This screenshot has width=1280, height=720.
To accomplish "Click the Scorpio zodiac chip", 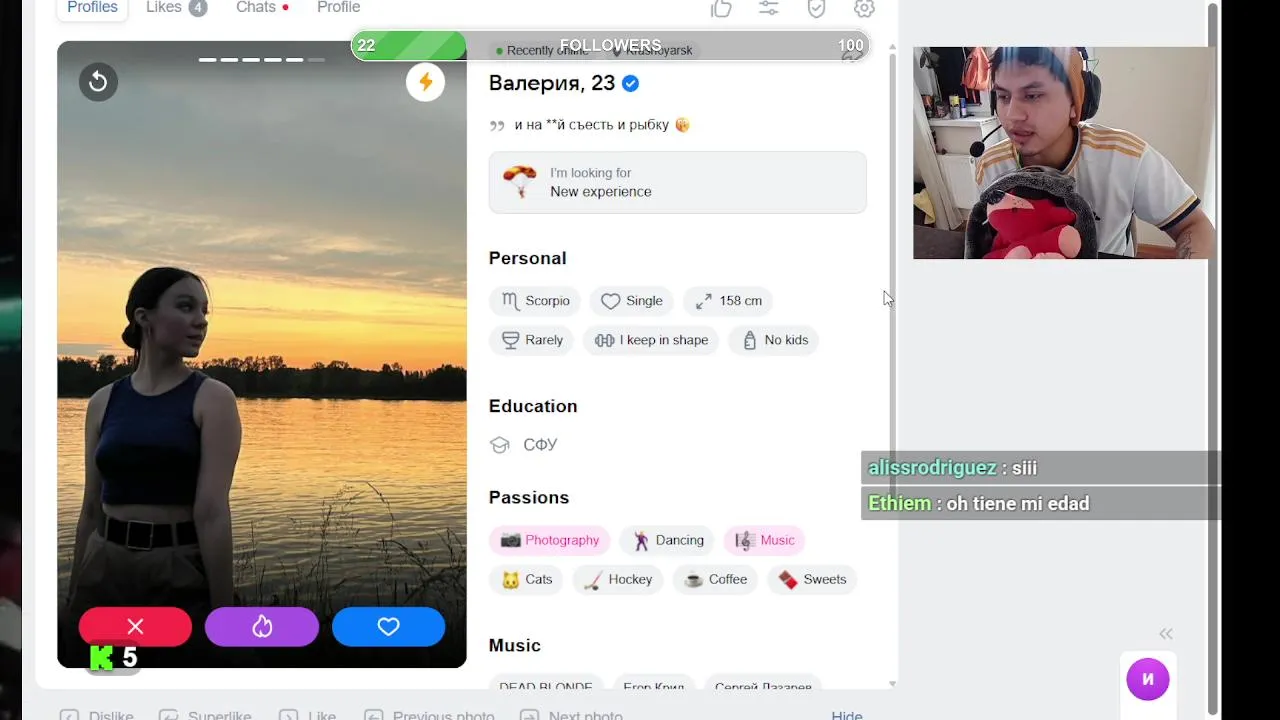I will pos(535,301).
